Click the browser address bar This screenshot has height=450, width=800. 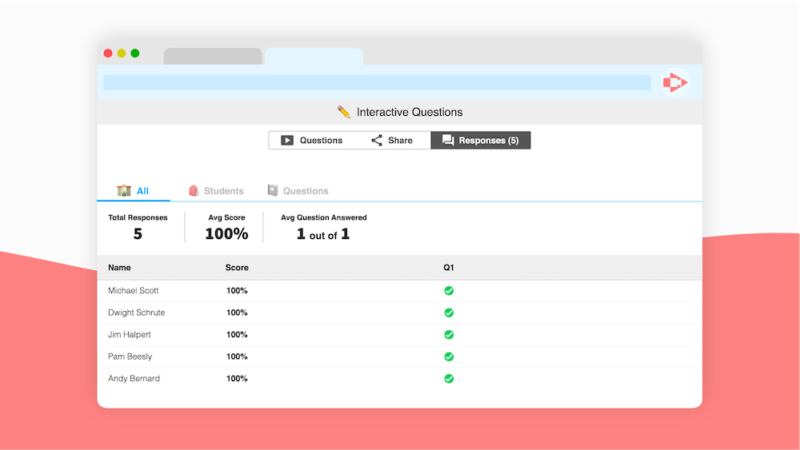(x=377, y=82)
